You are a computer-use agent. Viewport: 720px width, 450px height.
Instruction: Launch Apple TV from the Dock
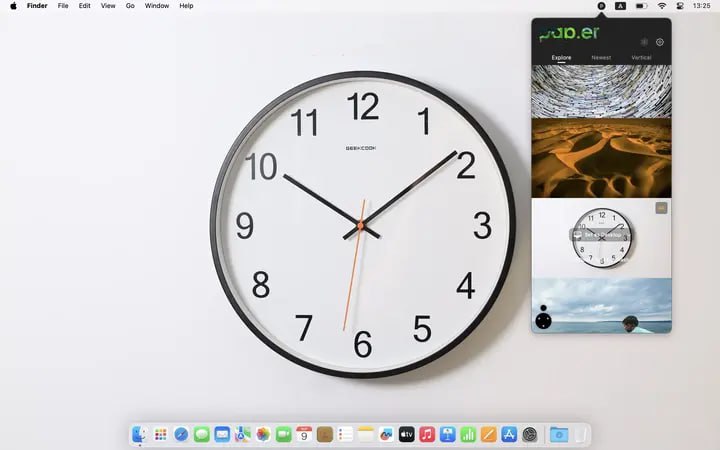406,434
